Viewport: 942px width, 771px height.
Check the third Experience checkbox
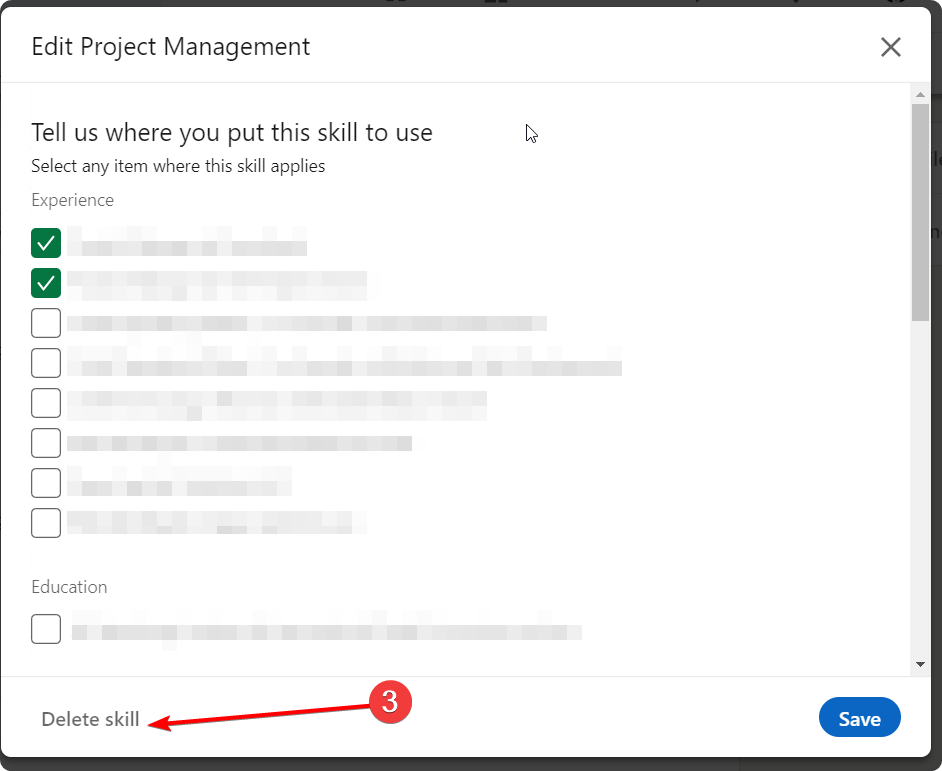click(x=46, y=323)
